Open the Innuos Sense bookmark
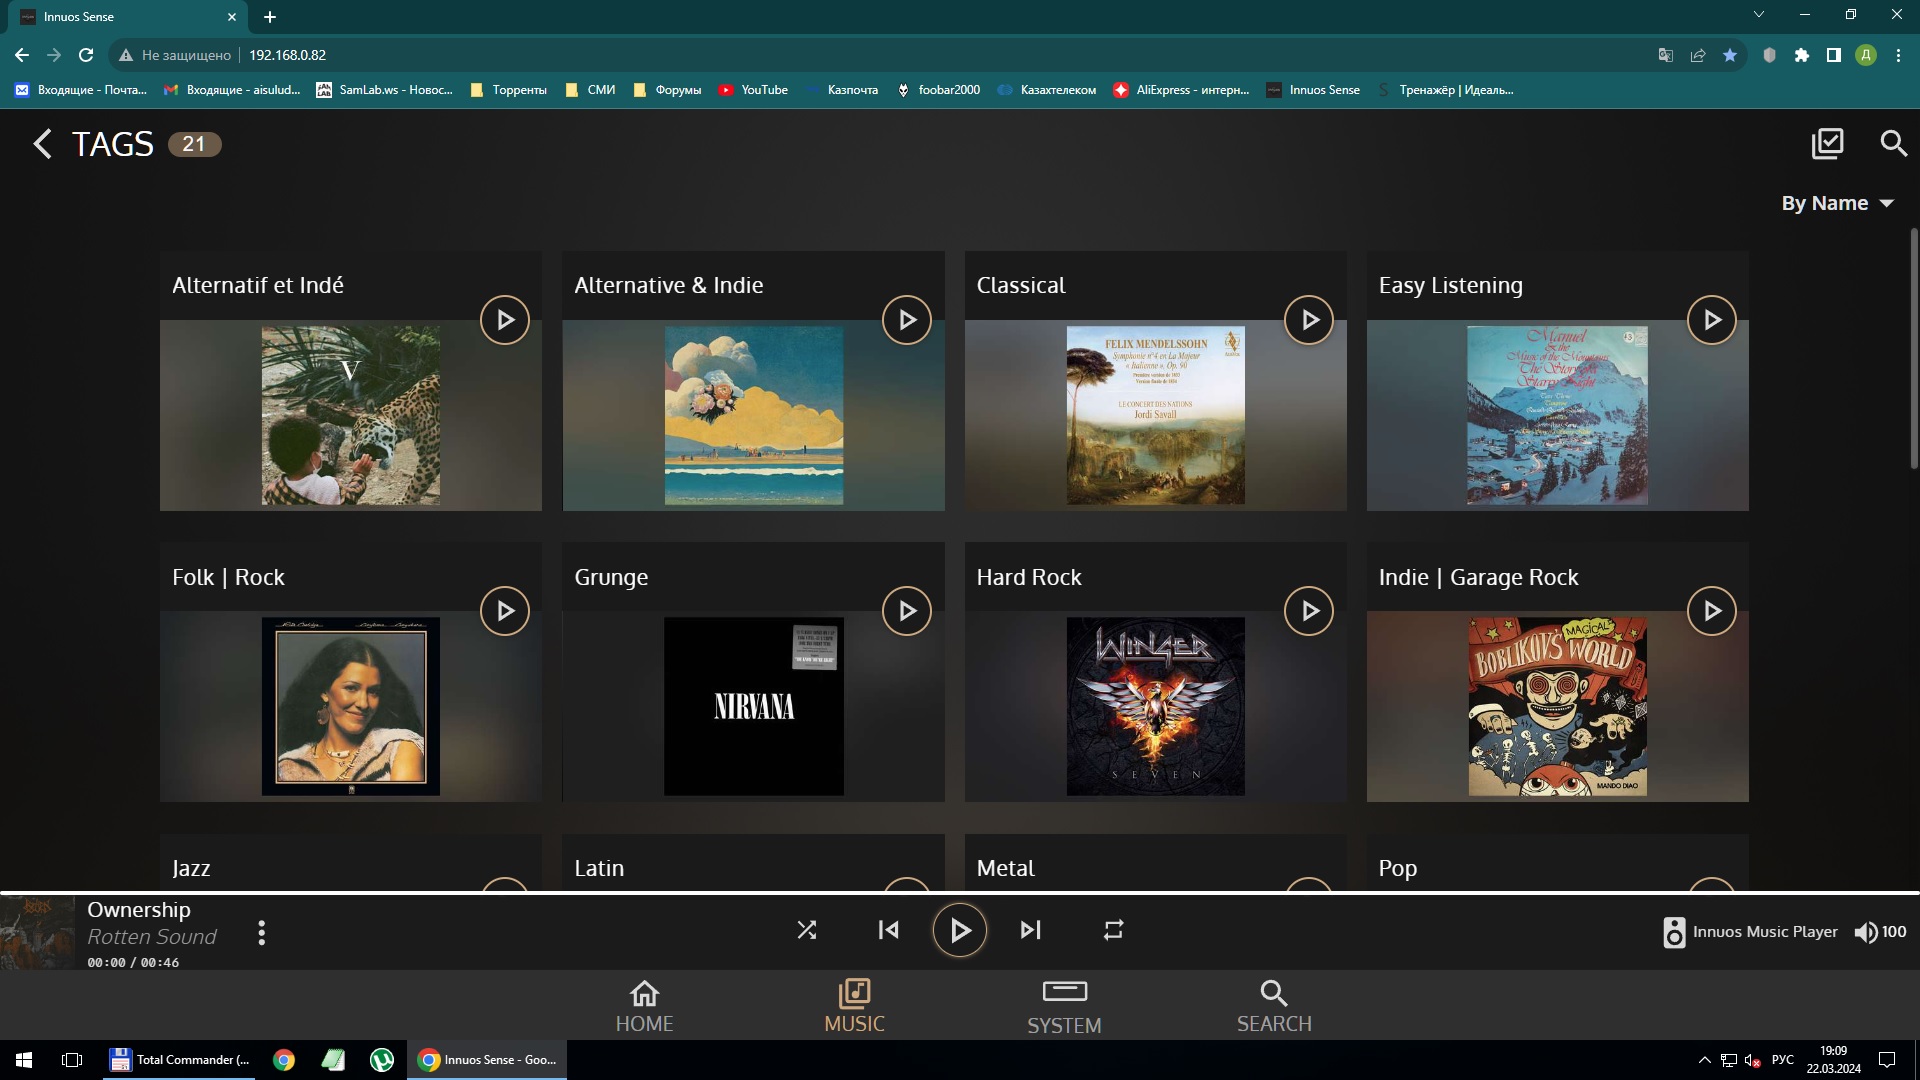This screenshot has height=1080, width=1920. click(x=1313, y=90)
